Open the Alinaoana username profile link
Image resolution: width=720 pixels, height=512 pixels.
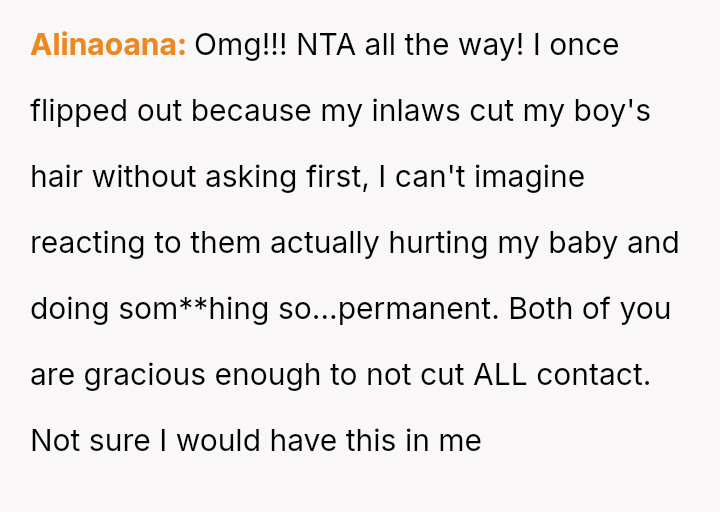[x=108, y=45]
